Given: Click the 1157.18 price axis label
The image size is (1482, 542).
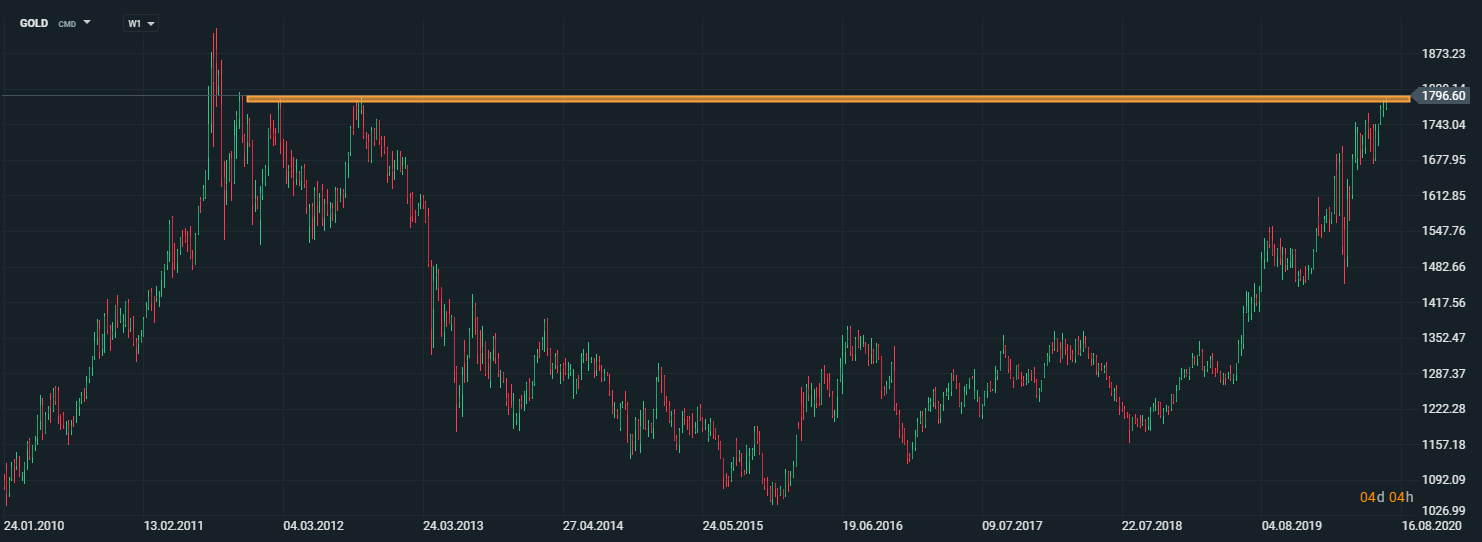Looking at the screenshot, I should point(1444,444).
